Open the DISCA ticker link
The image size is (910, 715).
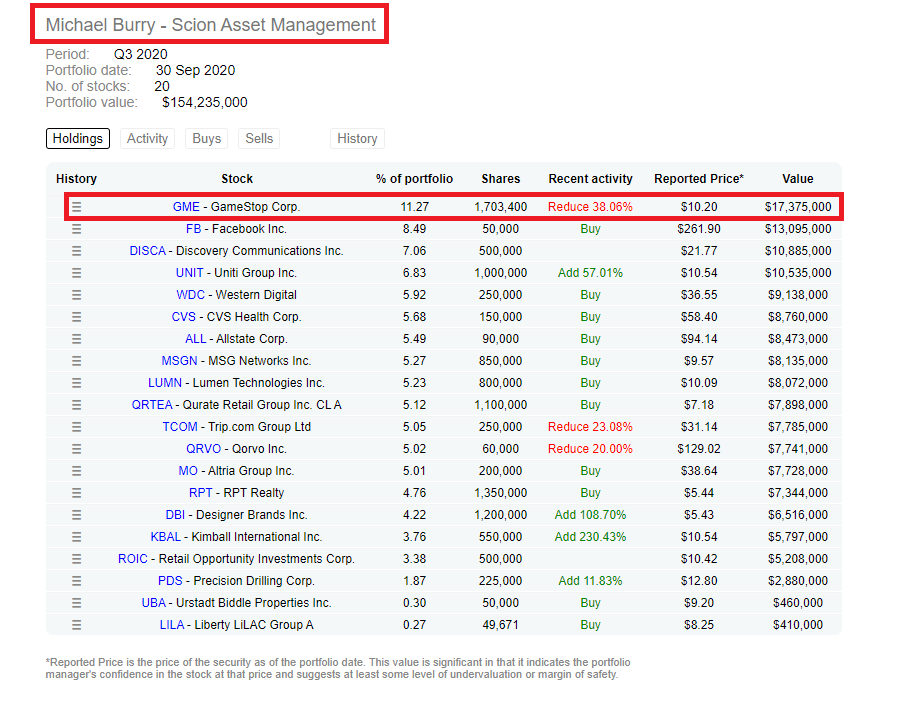point(147,251)
